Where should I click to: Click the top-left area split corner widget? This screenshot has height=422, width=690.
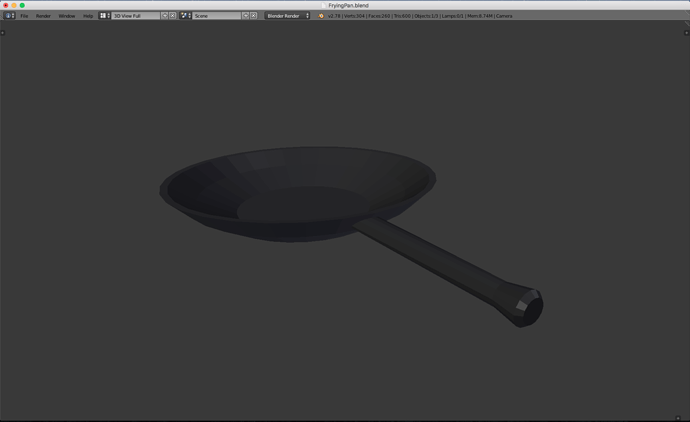tap(3, 33)
